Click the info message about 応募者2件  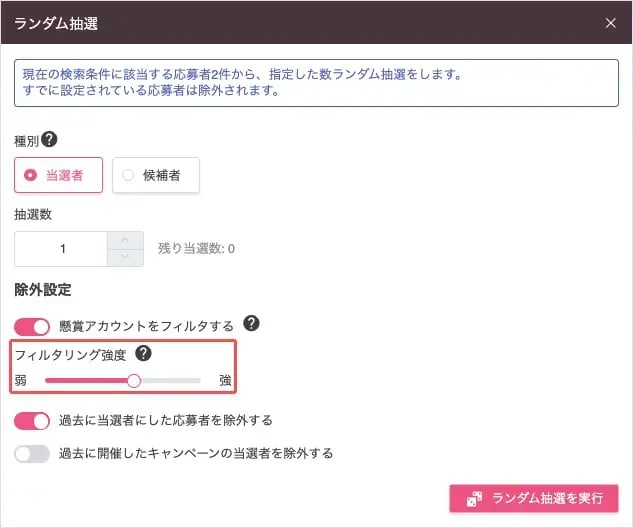pos(316,83)
